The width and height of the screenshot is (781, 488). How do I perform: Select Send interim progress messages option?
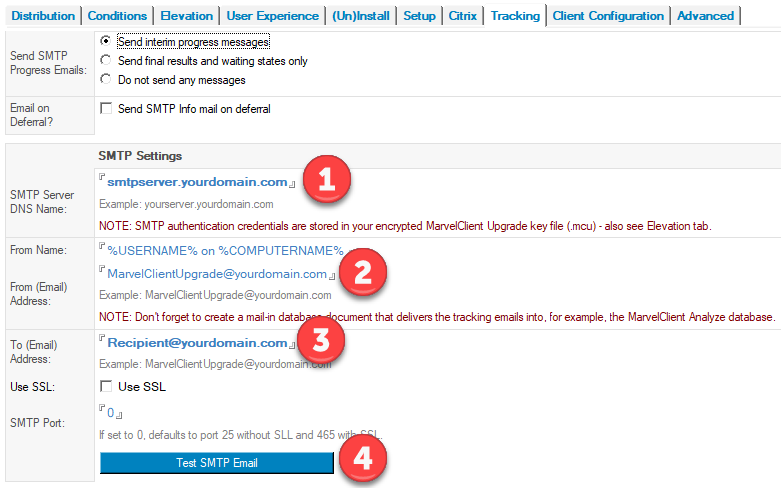[x=107, y=42]
